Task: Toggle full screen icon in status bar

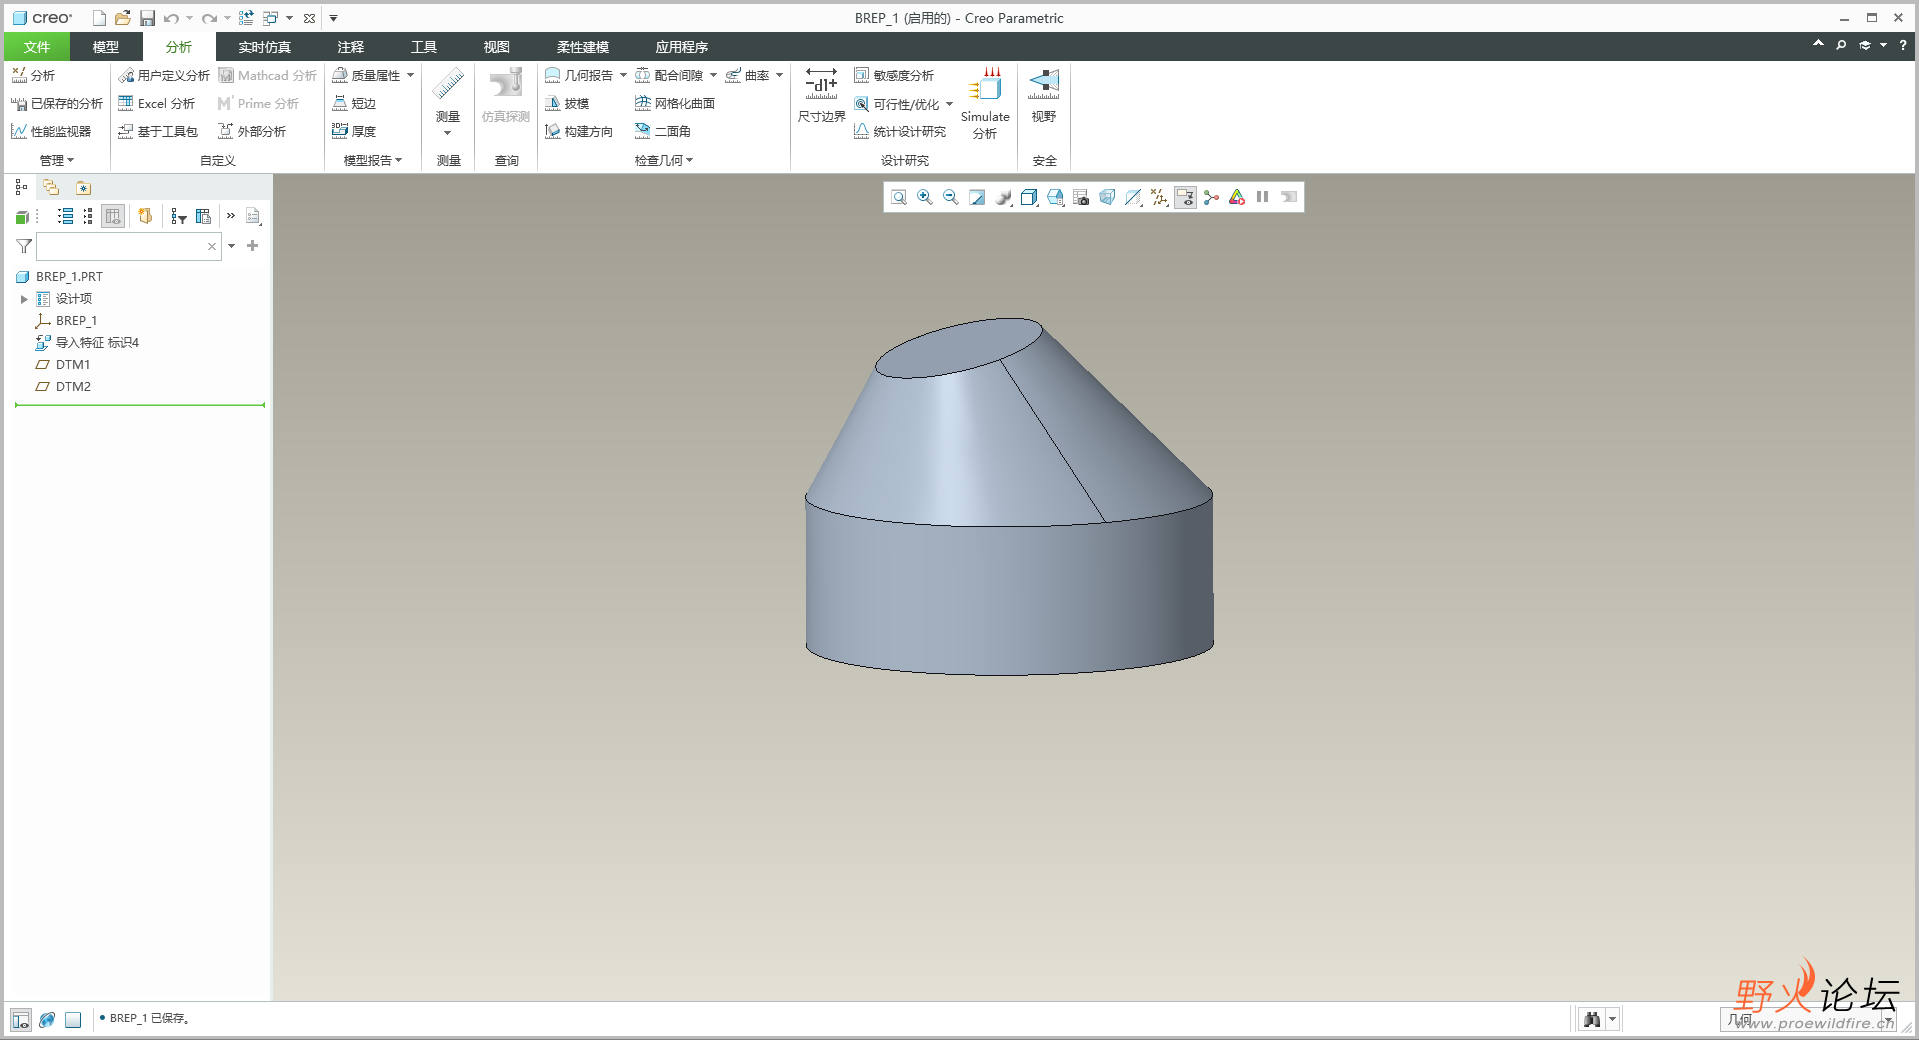Action: (73, 1019)
